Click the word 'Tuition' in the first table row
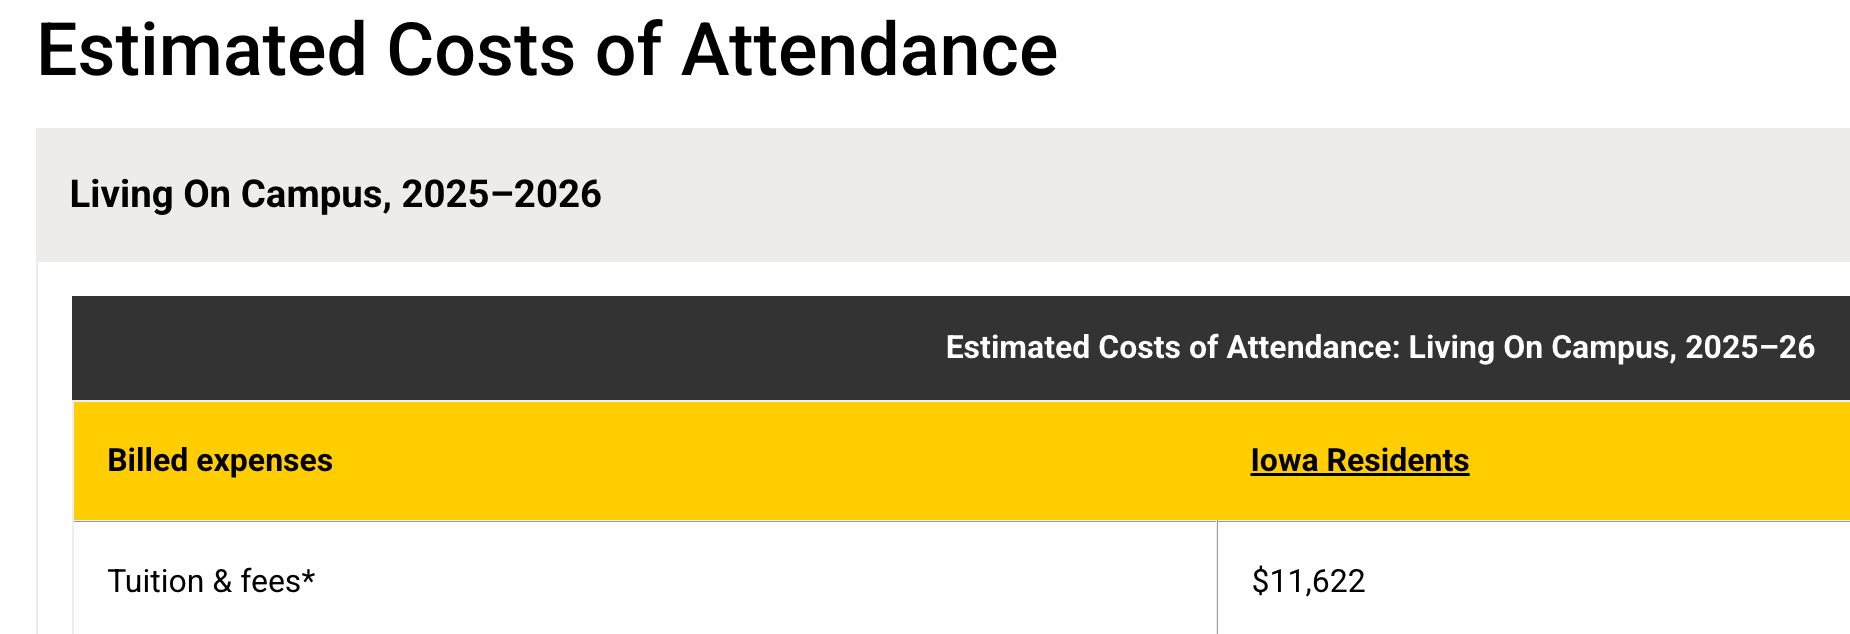 pyautogui.click(x=155, y=581)
